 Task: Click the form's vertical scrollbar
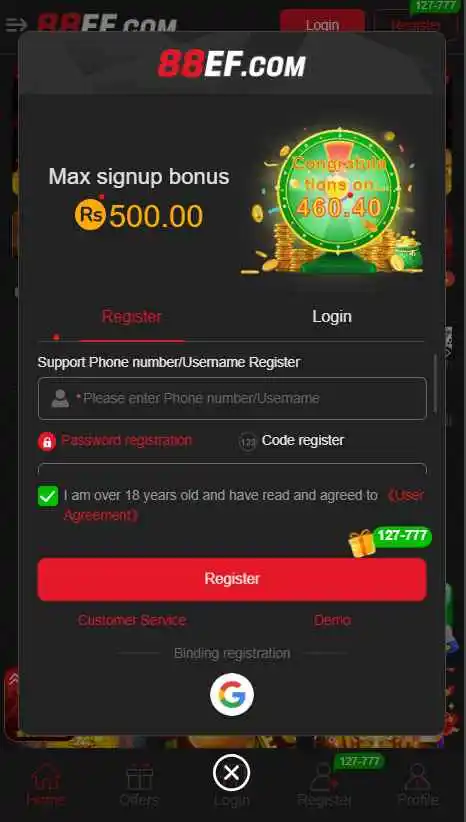coord(435,384)
